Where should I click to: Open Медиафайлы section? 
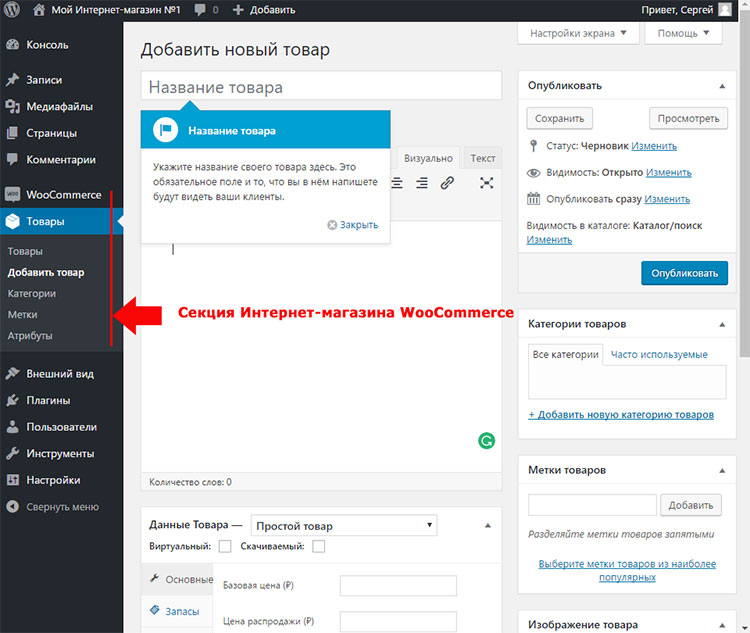pos(61,107)
